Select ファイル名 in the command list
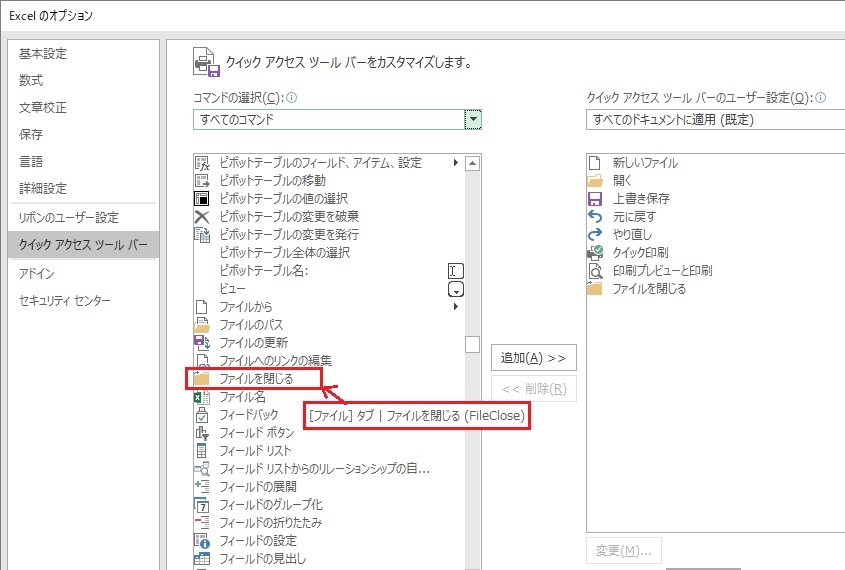The height and width of the screenshot is (570, 845). (243, 397)
